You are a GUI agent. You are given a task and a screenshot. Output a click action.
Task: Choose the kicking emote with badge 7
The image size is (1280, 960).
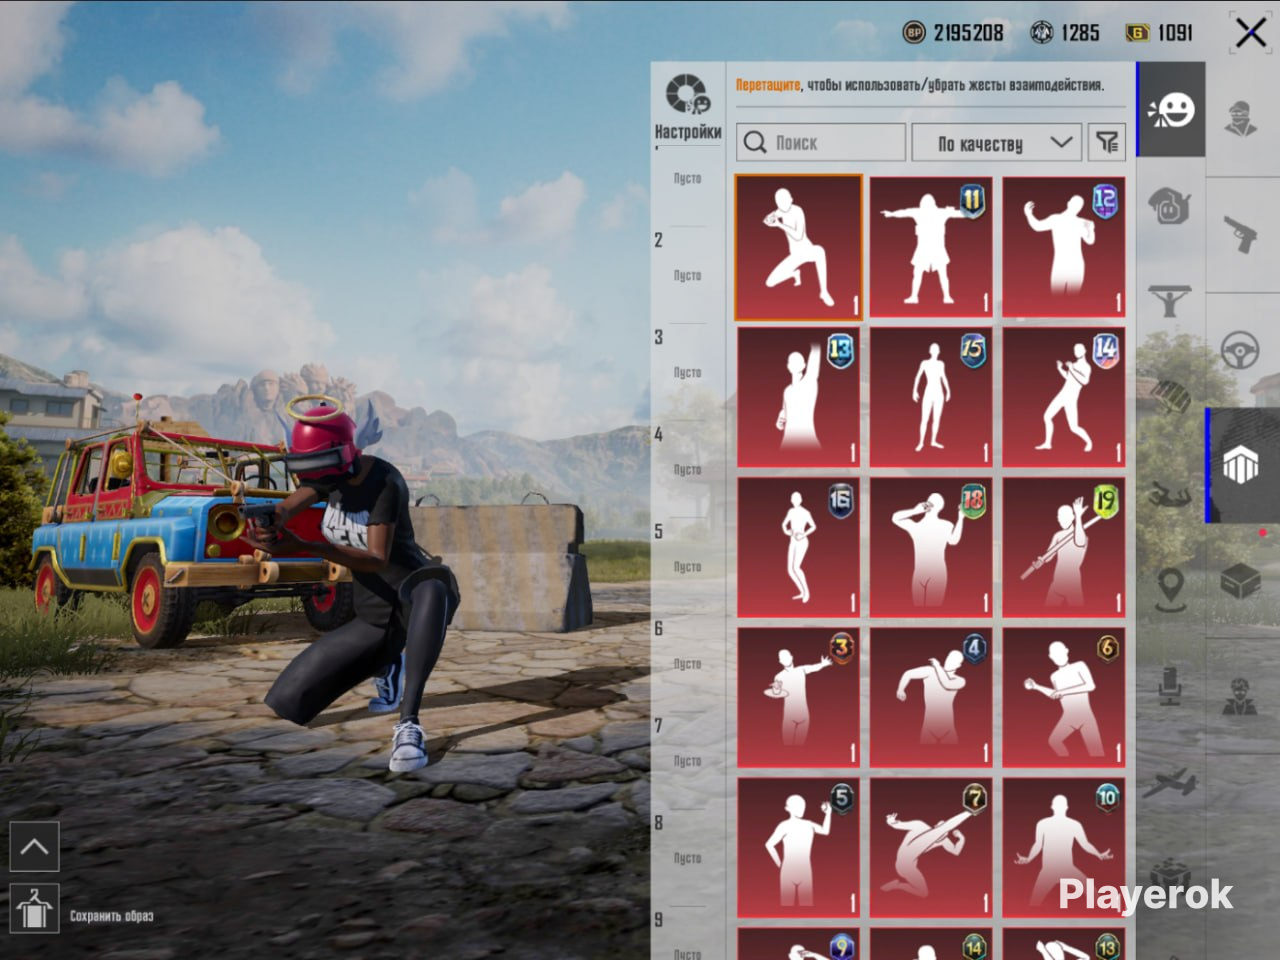click(x=931, y=848)
